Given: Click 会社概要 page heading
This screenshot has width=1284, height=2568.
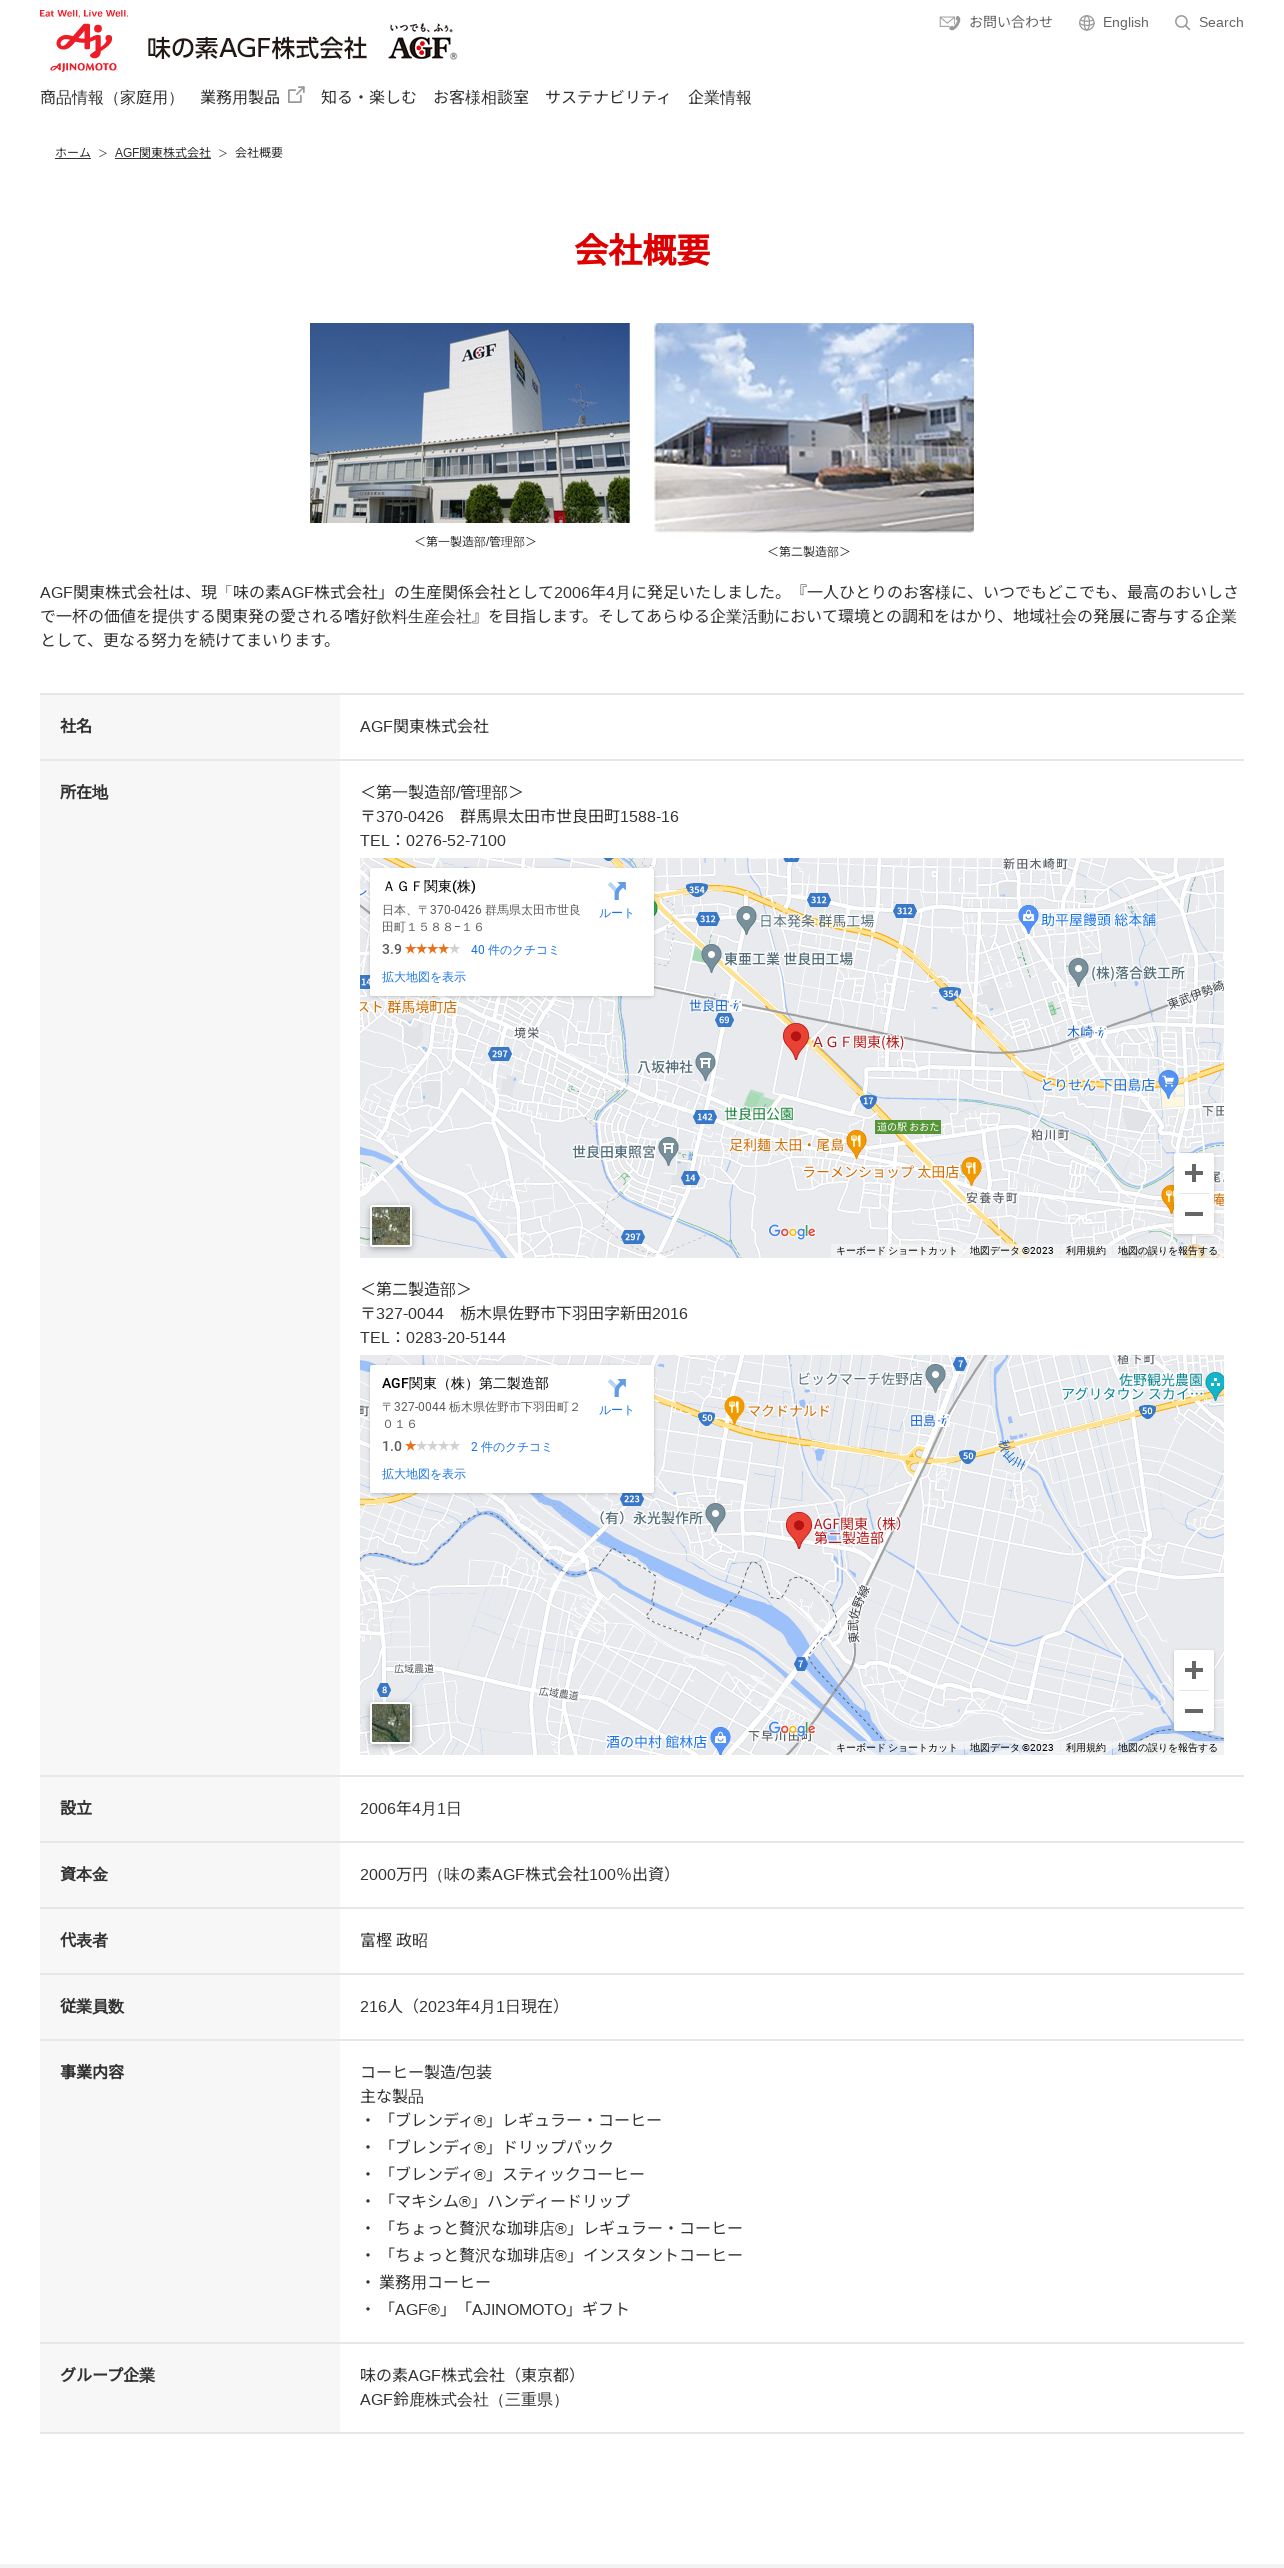Looking at the screenshot, I should 642,250.
